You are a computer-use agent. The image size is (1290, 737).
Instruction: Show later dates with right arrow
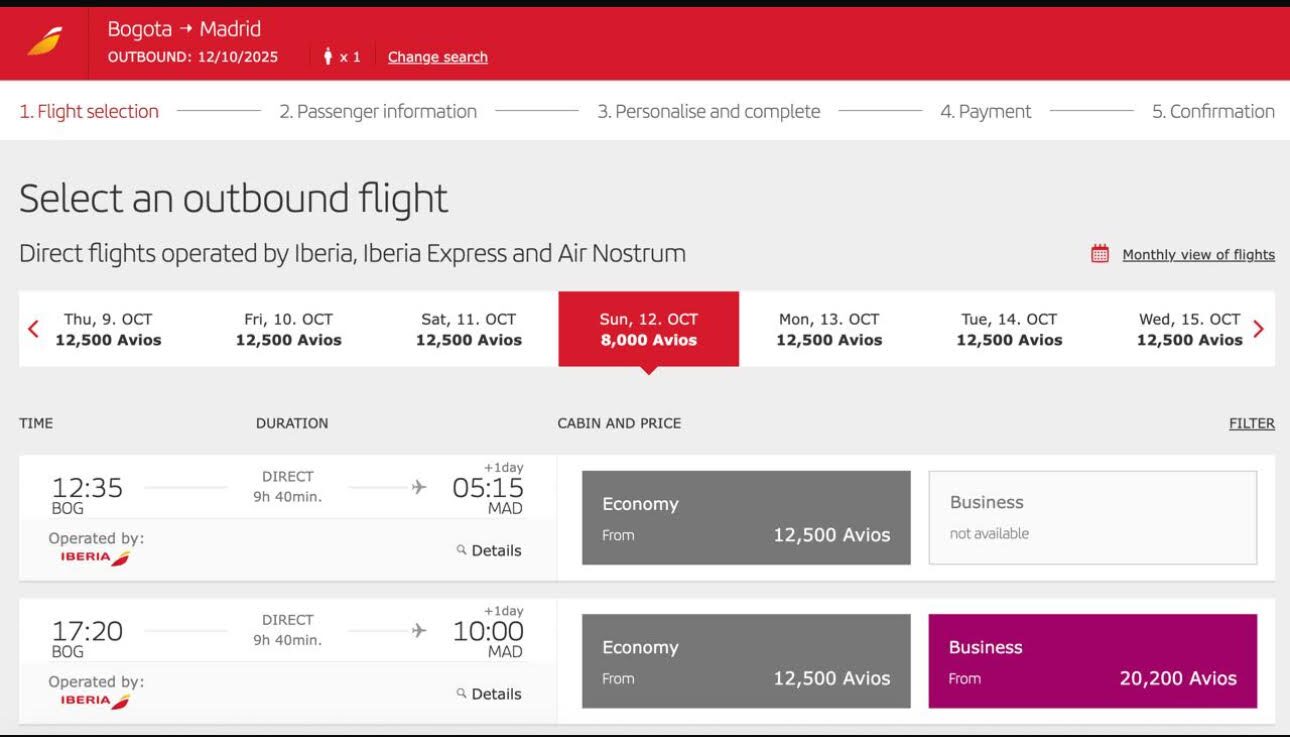coord(1258,329)
